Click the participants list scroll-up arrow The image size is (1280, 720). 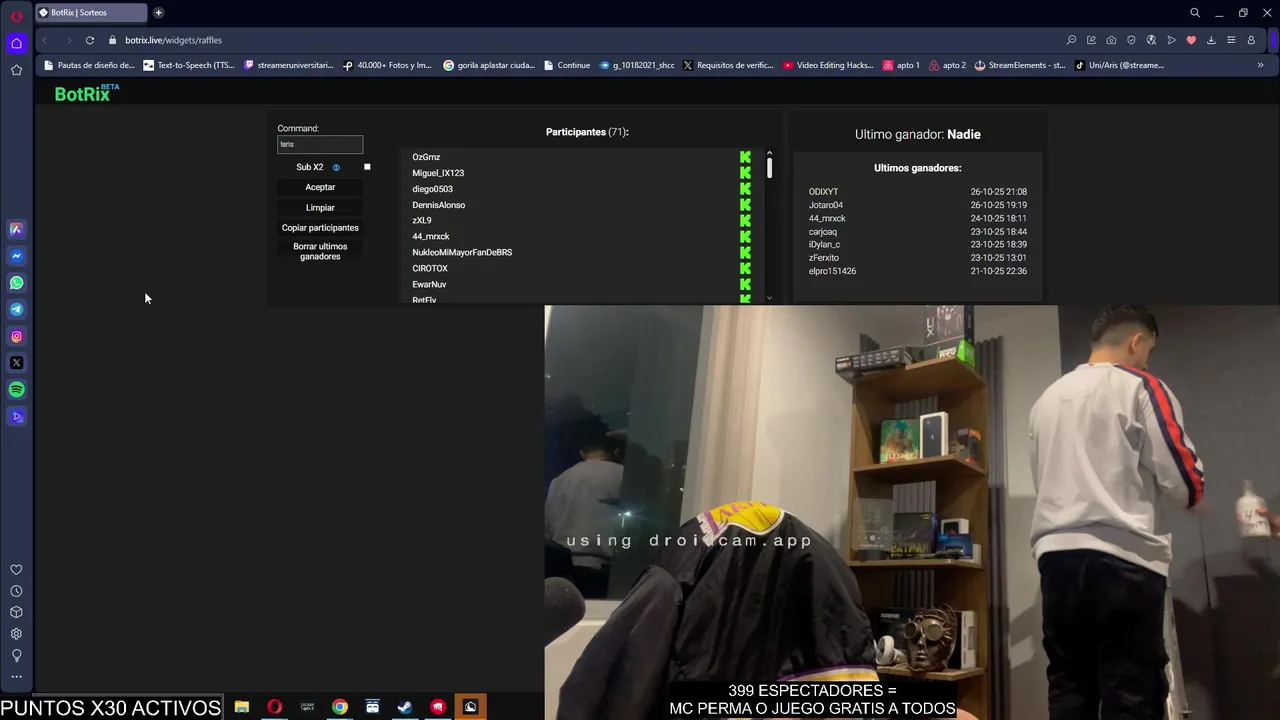769,154
